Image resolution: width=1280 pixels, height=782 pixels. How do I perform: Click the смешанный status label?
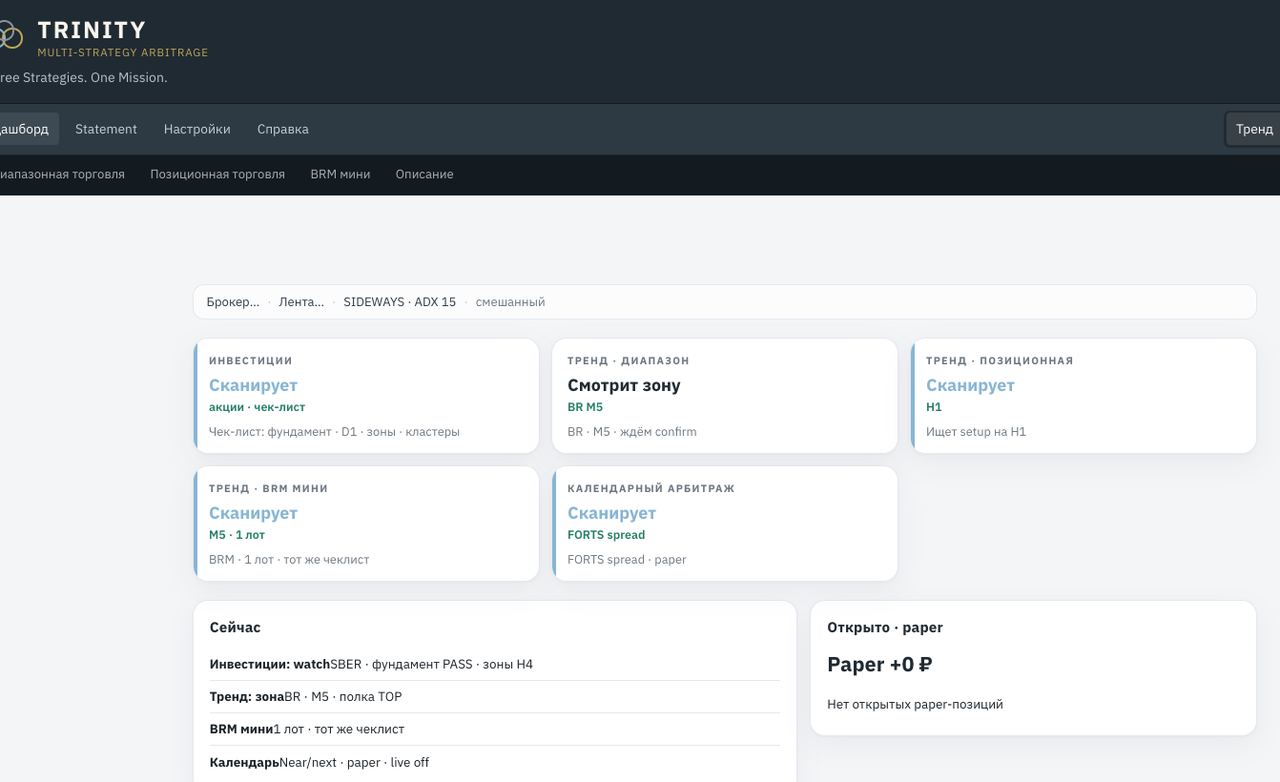pyautogui.click(x=510, y=302)
